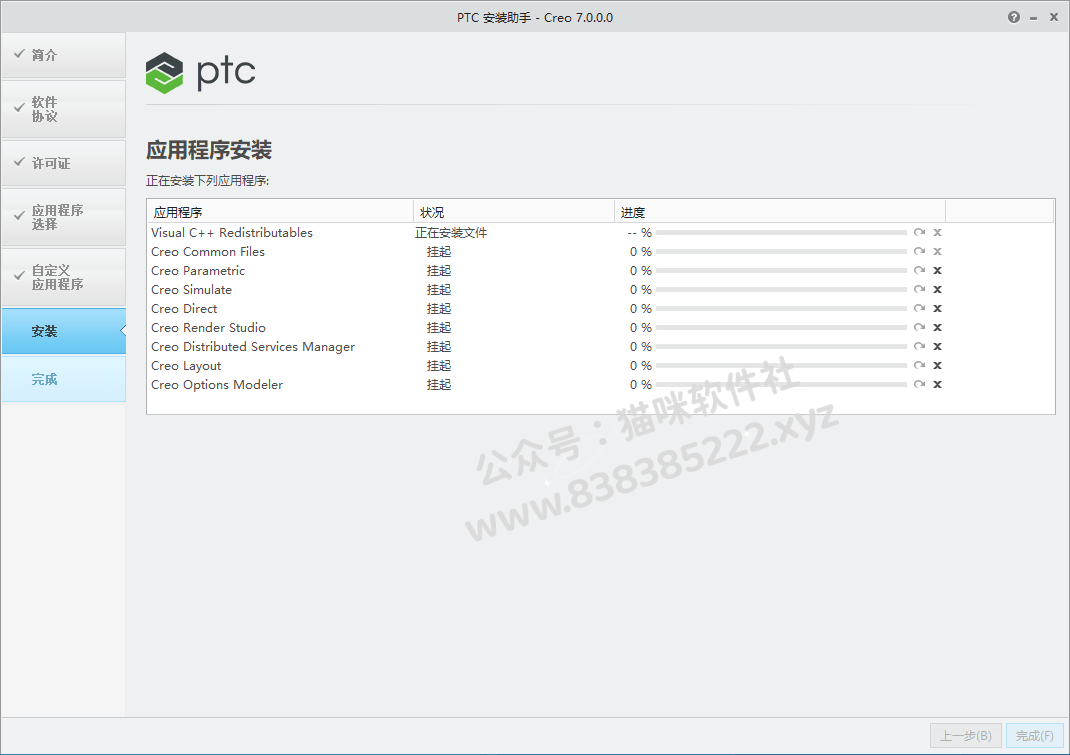Sort by 应用程序 column header
The image size is (1070, 755).
(280, 212)
